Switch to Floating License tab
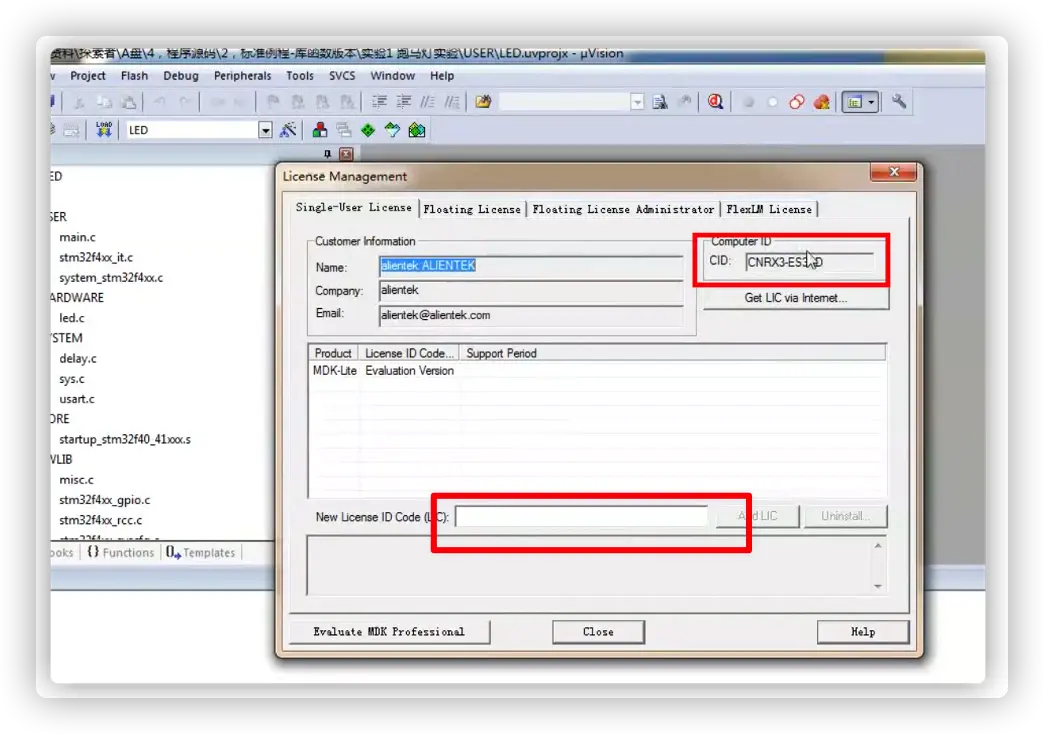The width and height of the screenshot is (1044, 734). pyautogui.click(x=472, y=209)
